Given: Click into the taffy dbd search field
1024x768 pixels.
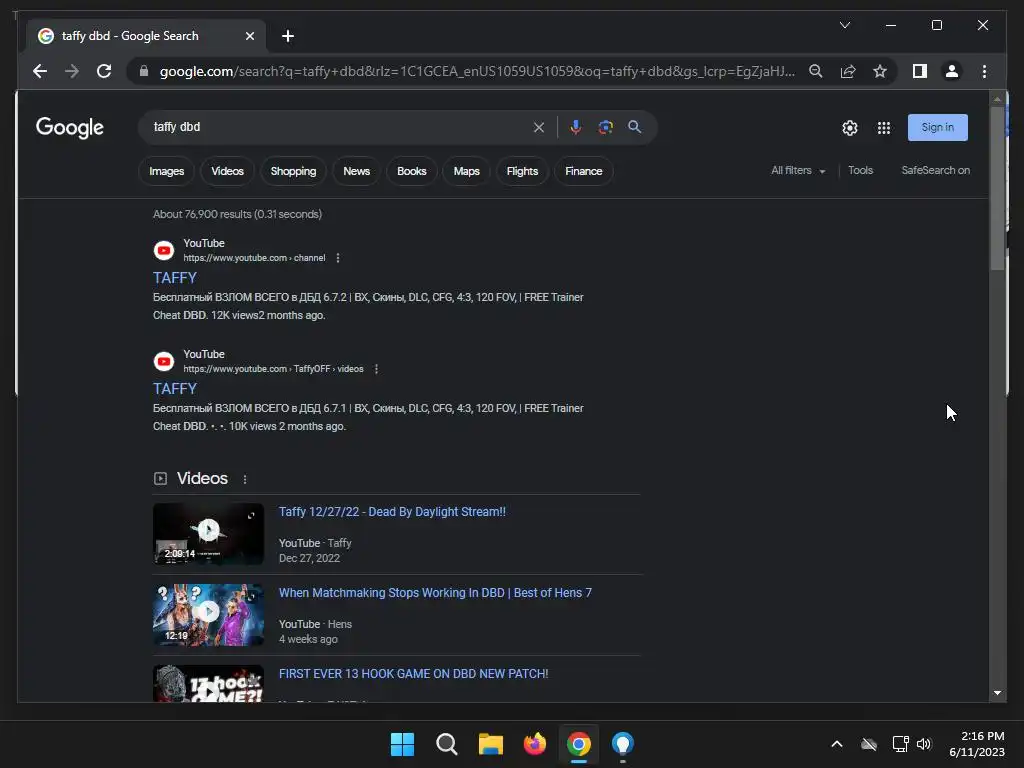Looking at the screenshot, I should point(340,127).
